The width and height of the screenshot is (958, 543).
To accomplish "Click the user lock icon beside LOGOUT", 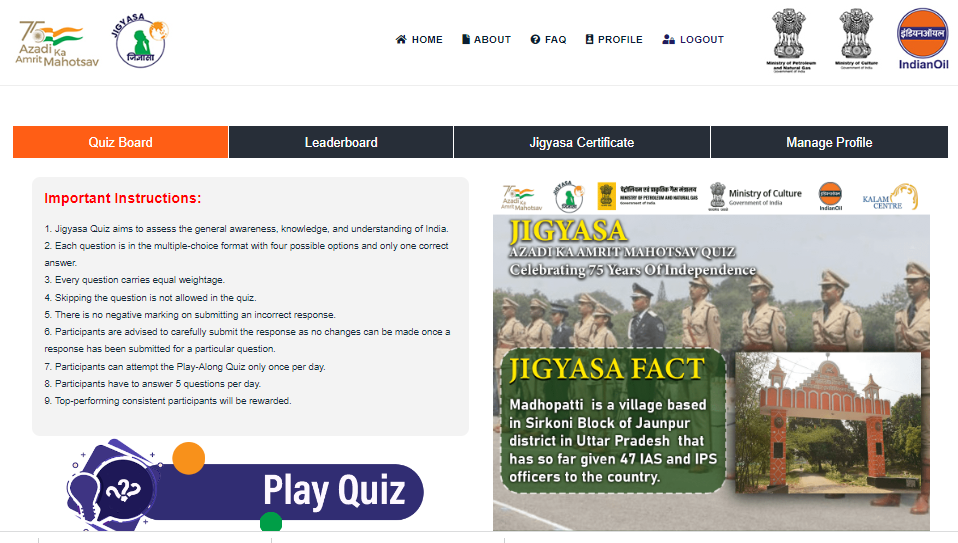I will pyautogui.click(x=668, y=39).
